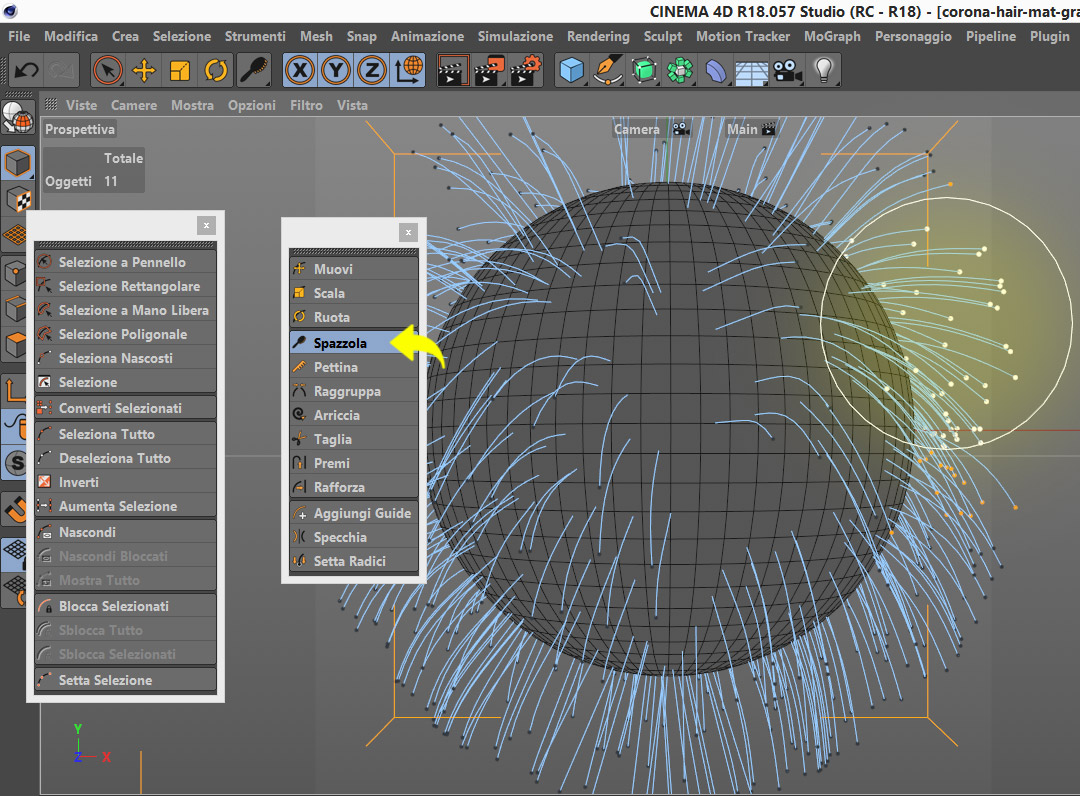Open the viewport Vista menu
Viewport: 1080px width, 796px height.
[352, 105]
